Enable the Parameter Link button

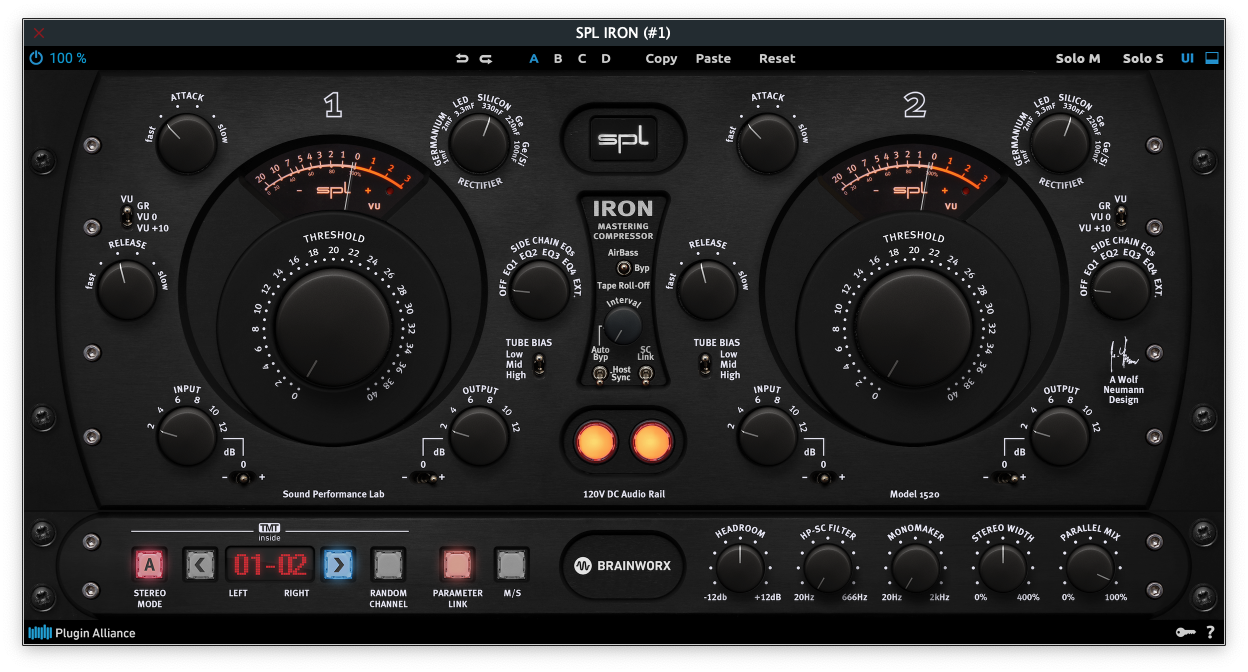(458, 565)
